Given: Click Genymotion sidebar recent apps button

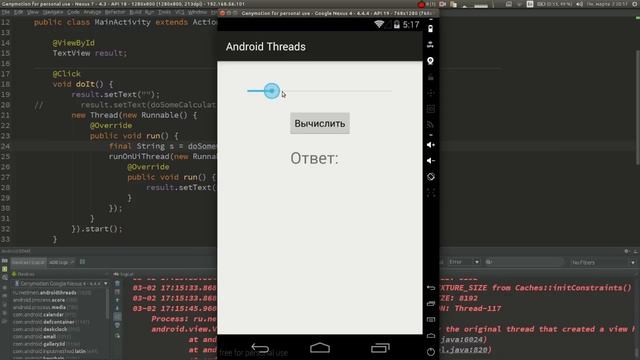Looking at the screenshot, I should pyautogui.click(x=431, y=304).
